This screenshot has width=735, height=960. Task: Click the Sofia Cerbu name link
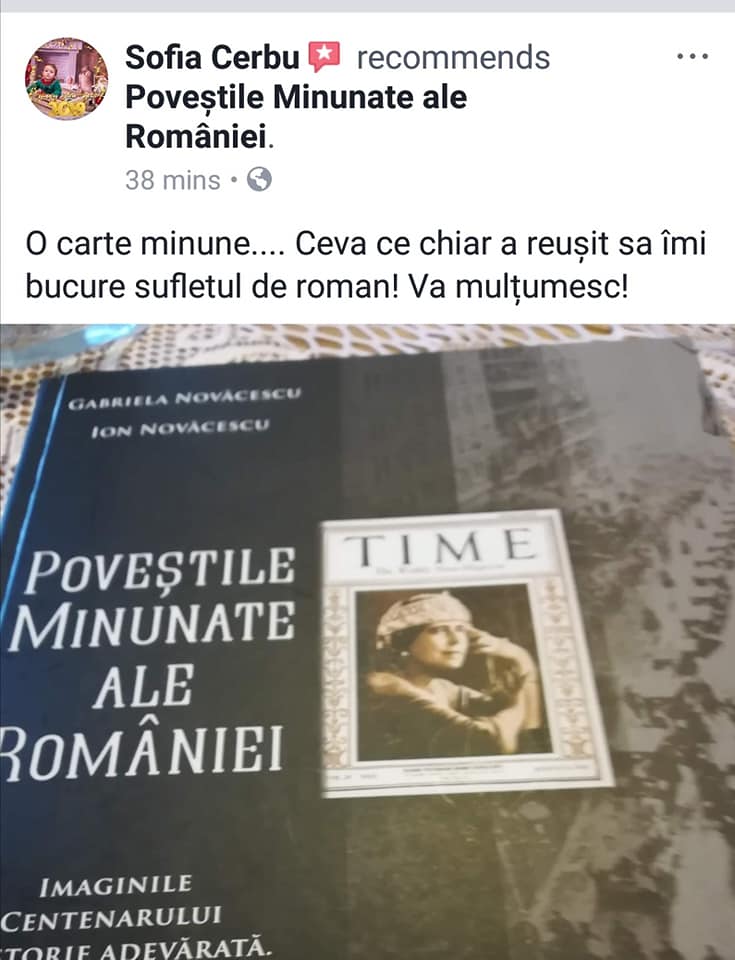click(213, 58)
